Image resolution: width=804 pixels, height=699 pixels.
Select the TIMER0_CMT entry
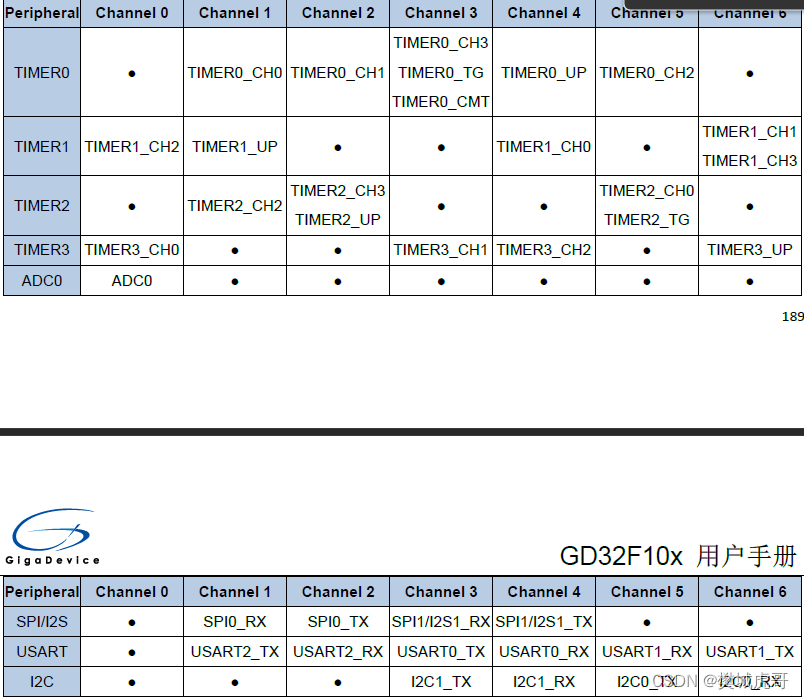pyautogui.click(x=440, y=101)
